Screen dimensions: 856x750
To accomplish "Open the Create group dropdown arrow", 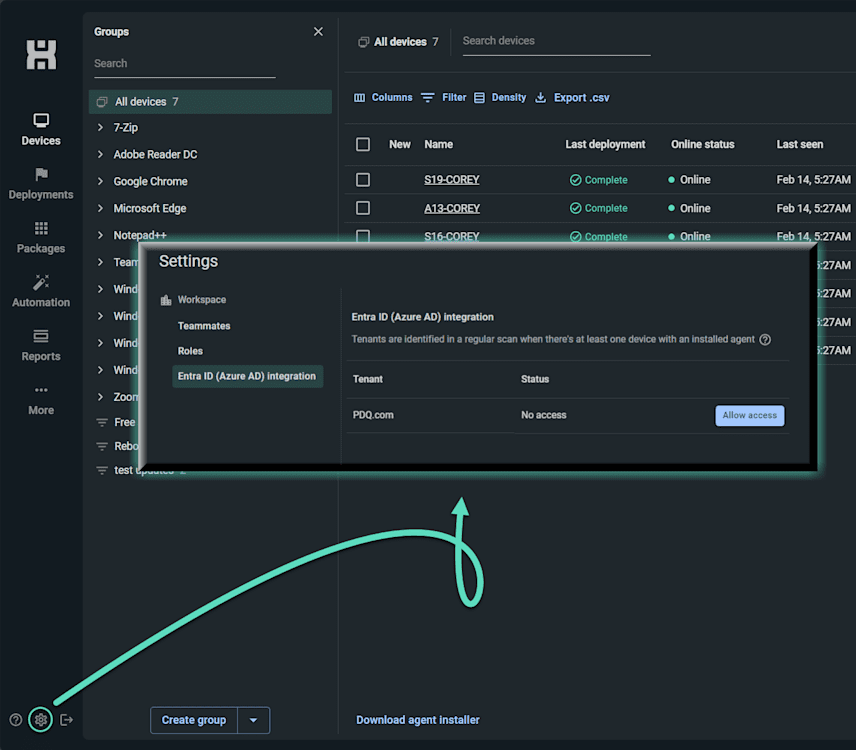I will coord(253,721).
